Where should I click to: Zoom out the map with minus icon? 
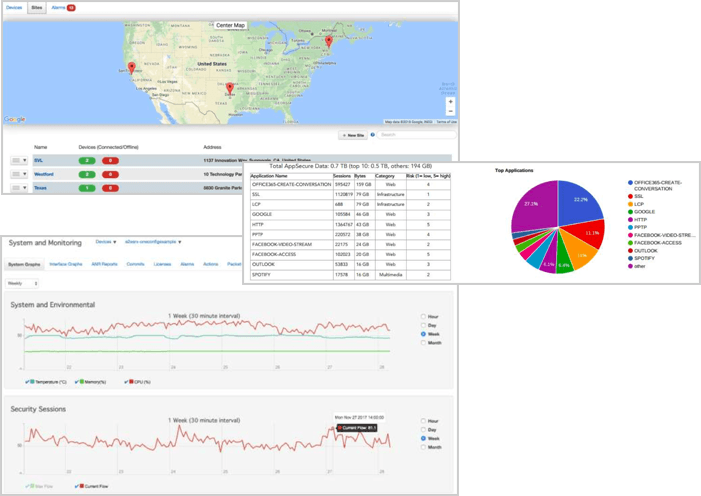pos(450,111)
